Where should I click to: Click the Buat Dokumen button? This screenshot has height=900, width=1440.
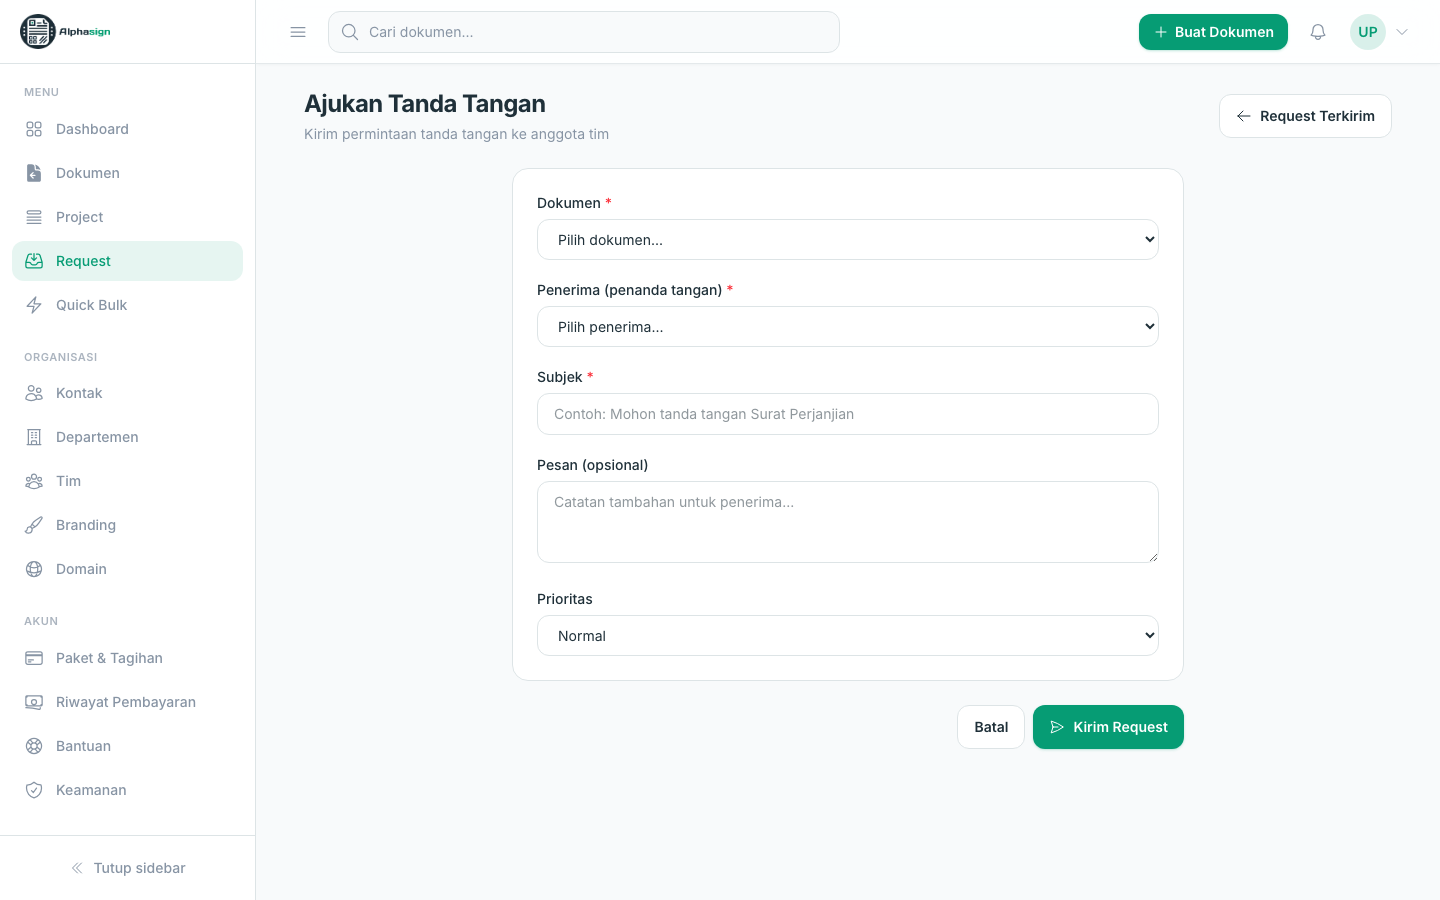tap(1213, 32)
